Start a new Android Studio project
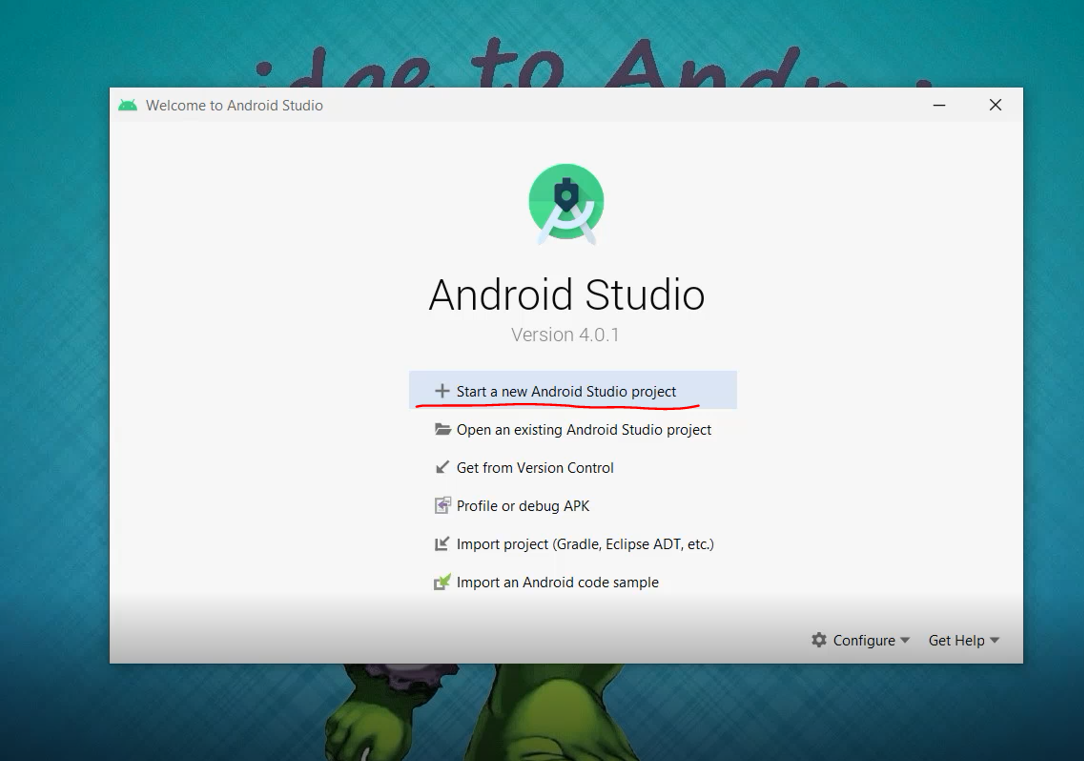 [x=572, y=391]
